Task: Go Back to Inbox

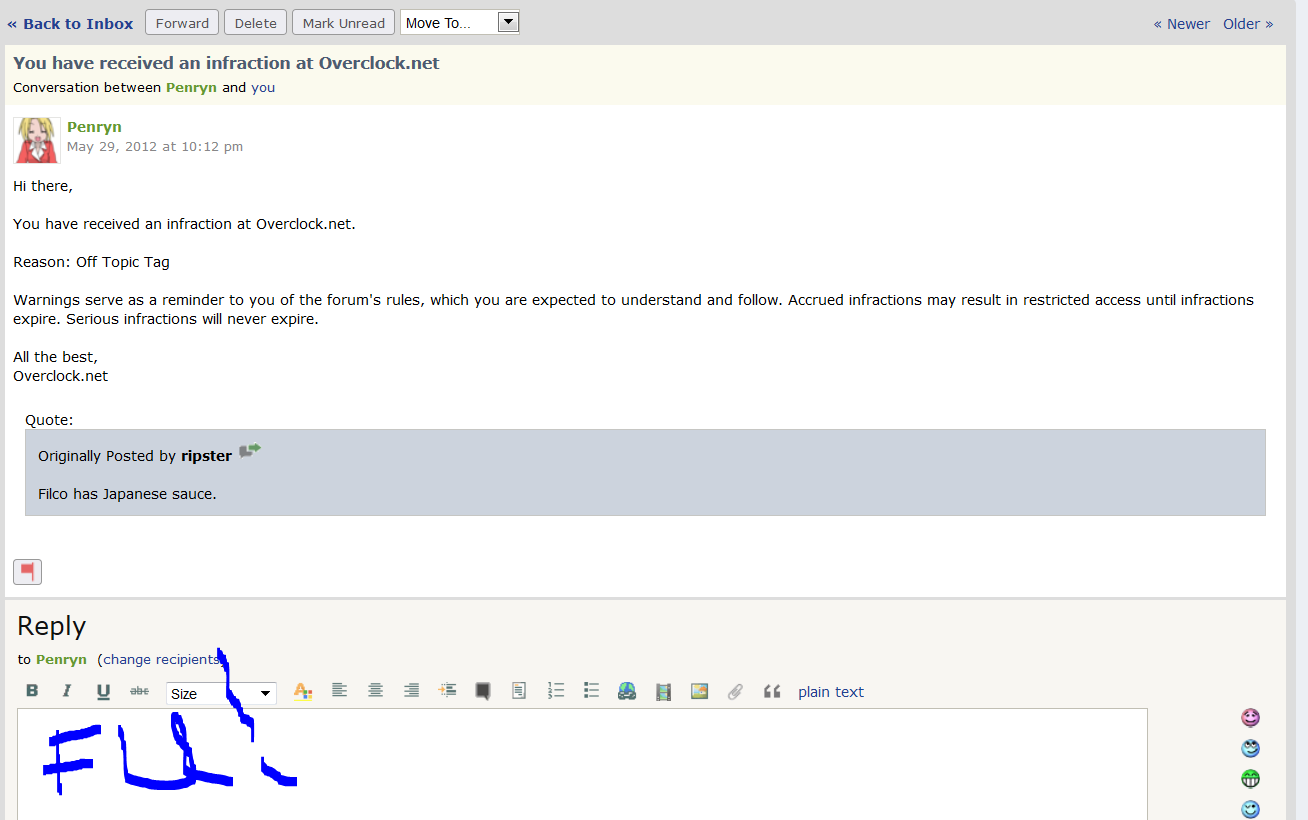Action: pyautogui.click(x=69, y=23)
